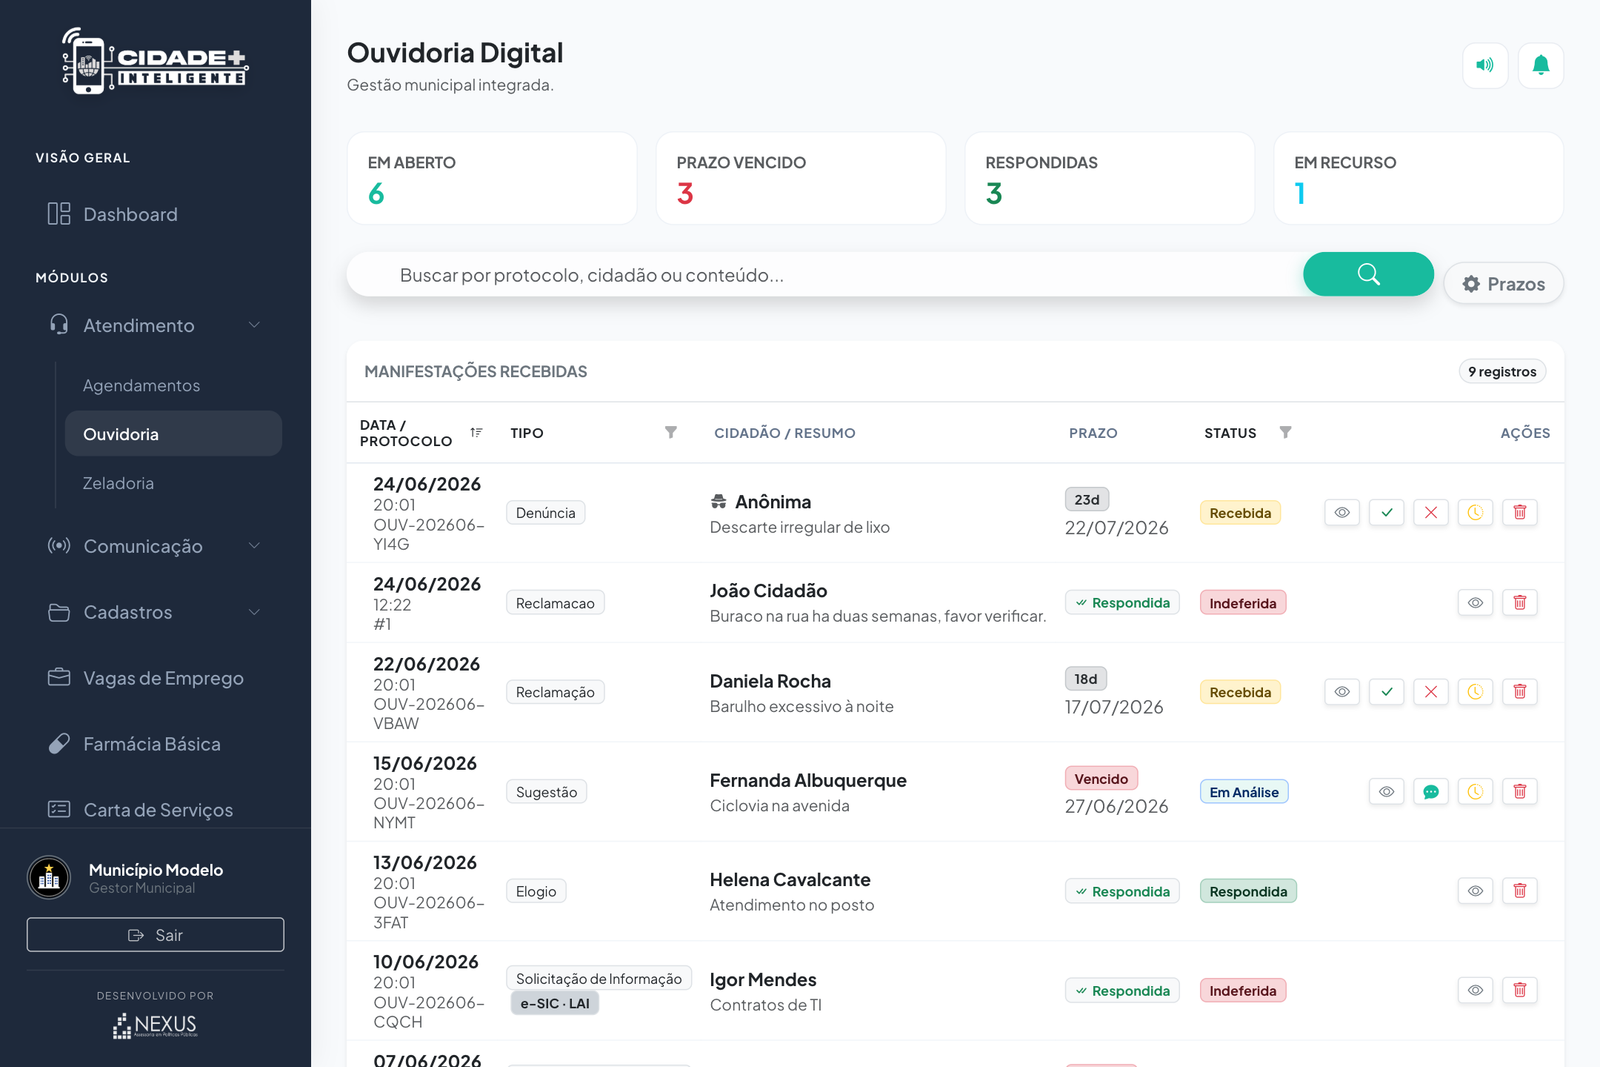Focus the protocol search input field
Screen dimensions: 1600x1067
click(825, 275)
